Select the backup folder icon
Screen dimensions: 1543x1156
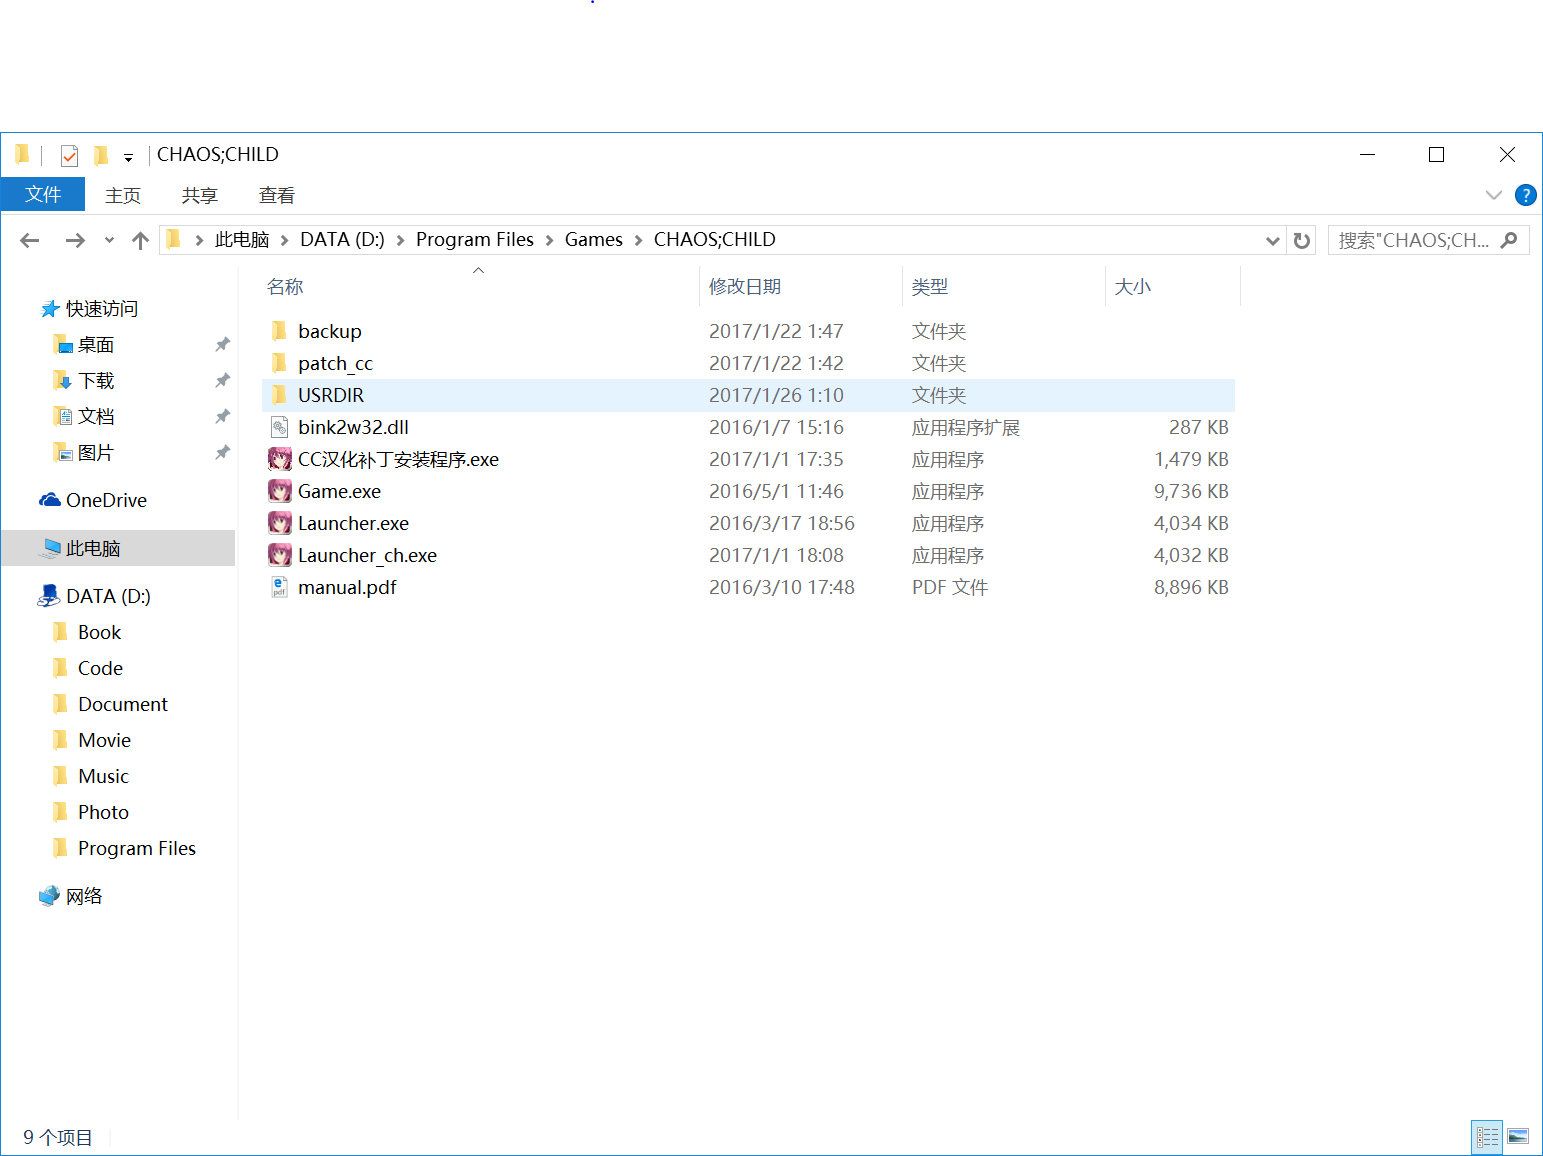280,331
